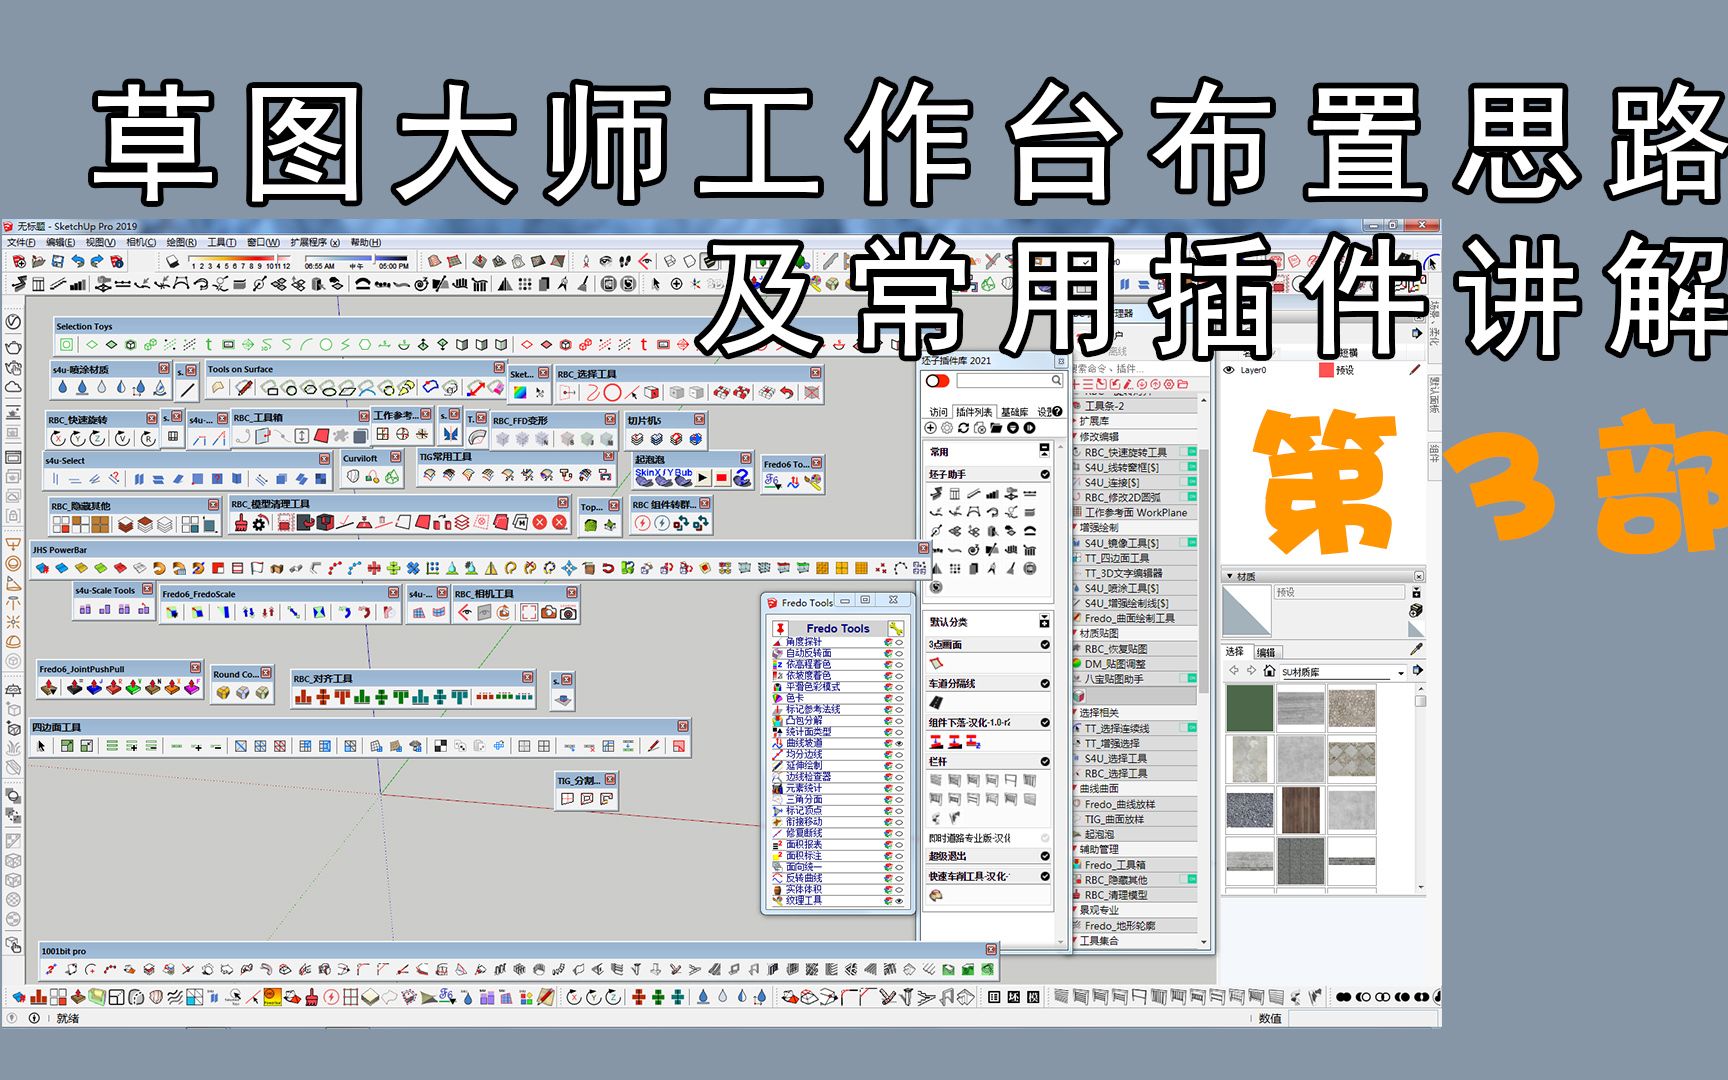
Task: Toggle eye for 纹理工具 in Fredo Tools
Action: tap(899, 901)
